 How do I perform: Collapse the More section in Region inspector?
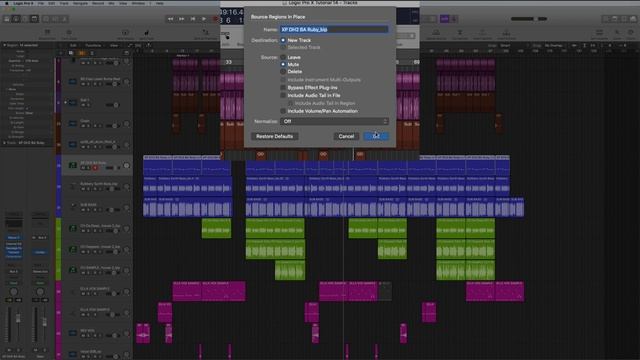click(7, 89)
